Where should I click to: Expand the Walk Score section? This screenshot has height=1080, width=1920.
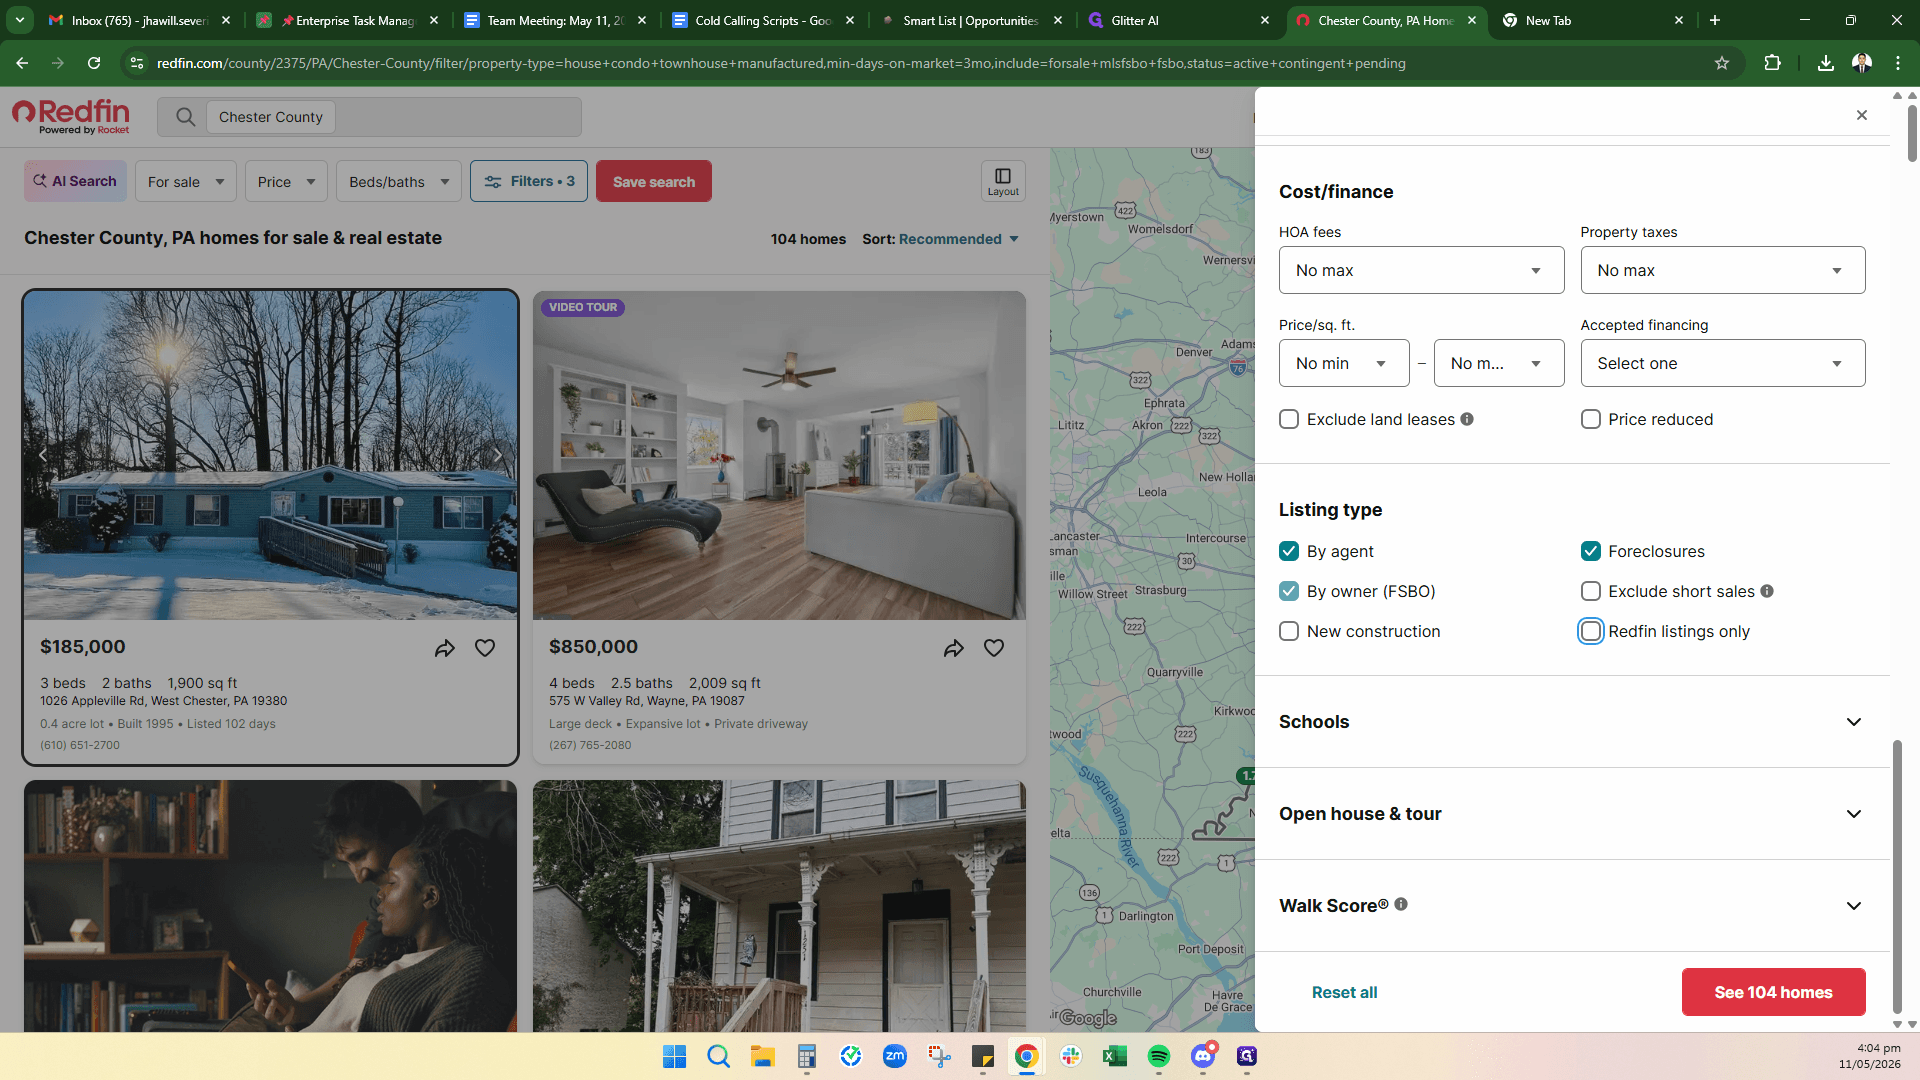pyautogui.click(x=1571, y=906)
